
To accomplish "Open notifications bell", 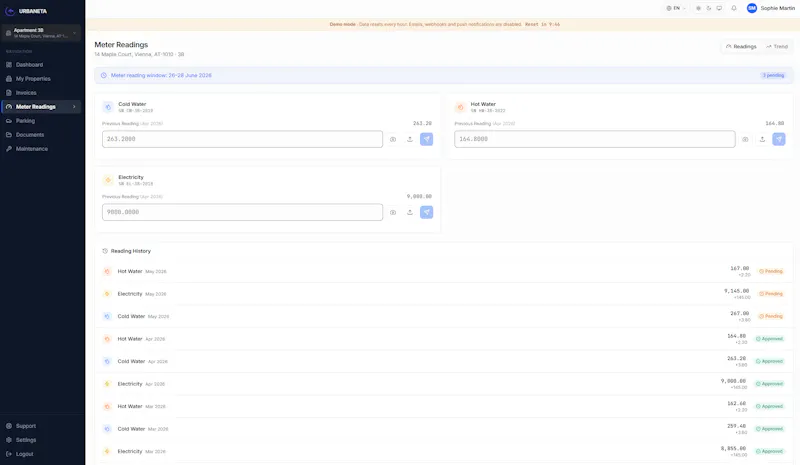I will [734, 8].
